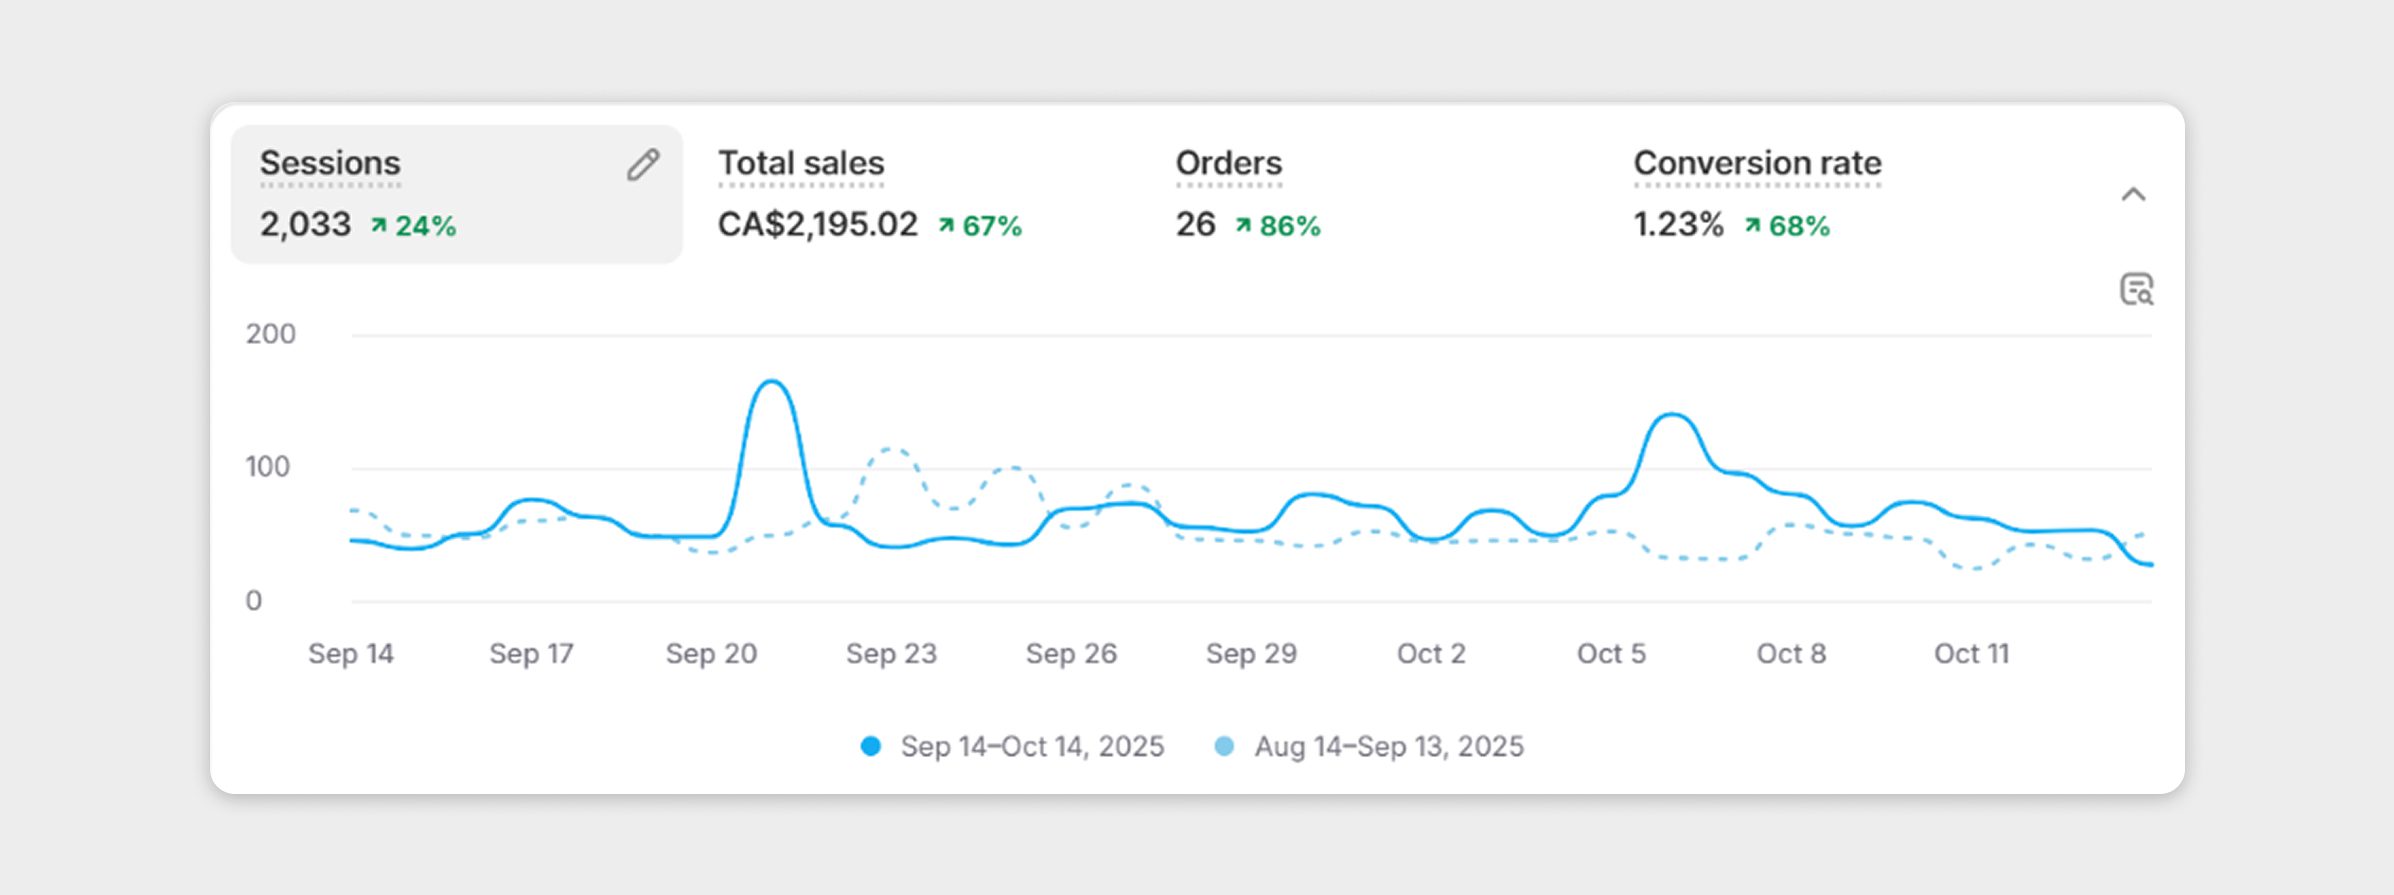Screen dimensions: 2394x895
Task: Click the Sep 26 x-axis label
Action: (1071, 654)
